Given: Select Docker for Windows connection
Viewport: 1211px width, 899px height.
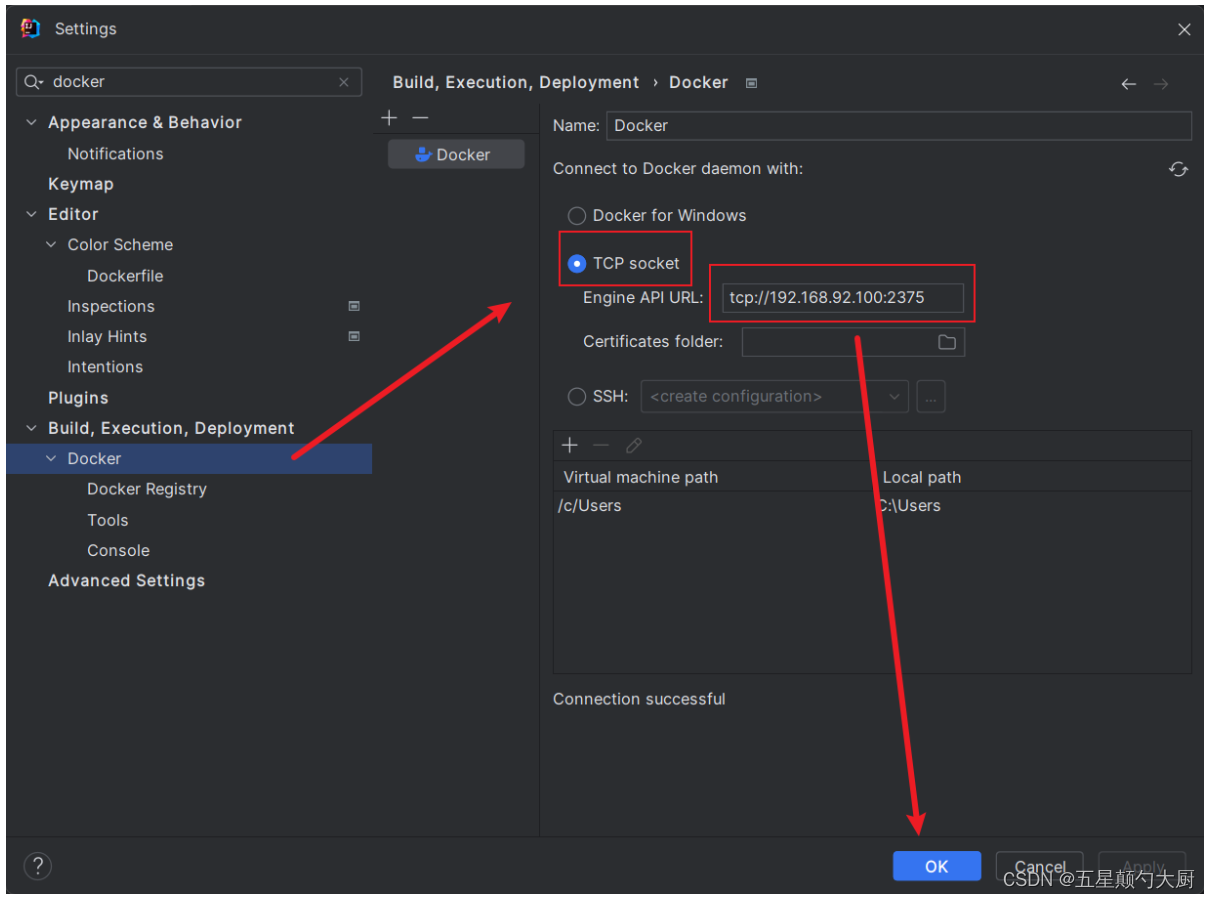Looking at the screenshot, I should pos(577,215).
